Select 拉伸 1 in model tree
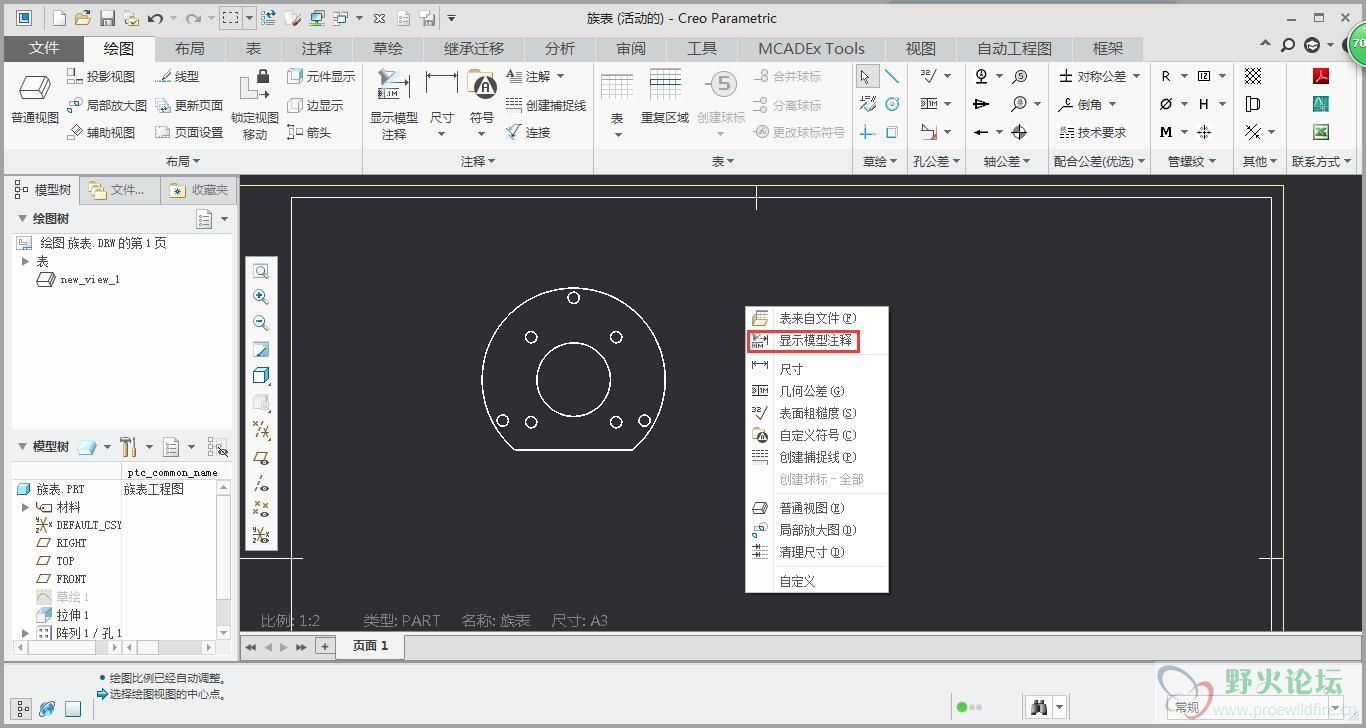Viewport: 1366px width, 728px height. [x=62, y=615]
